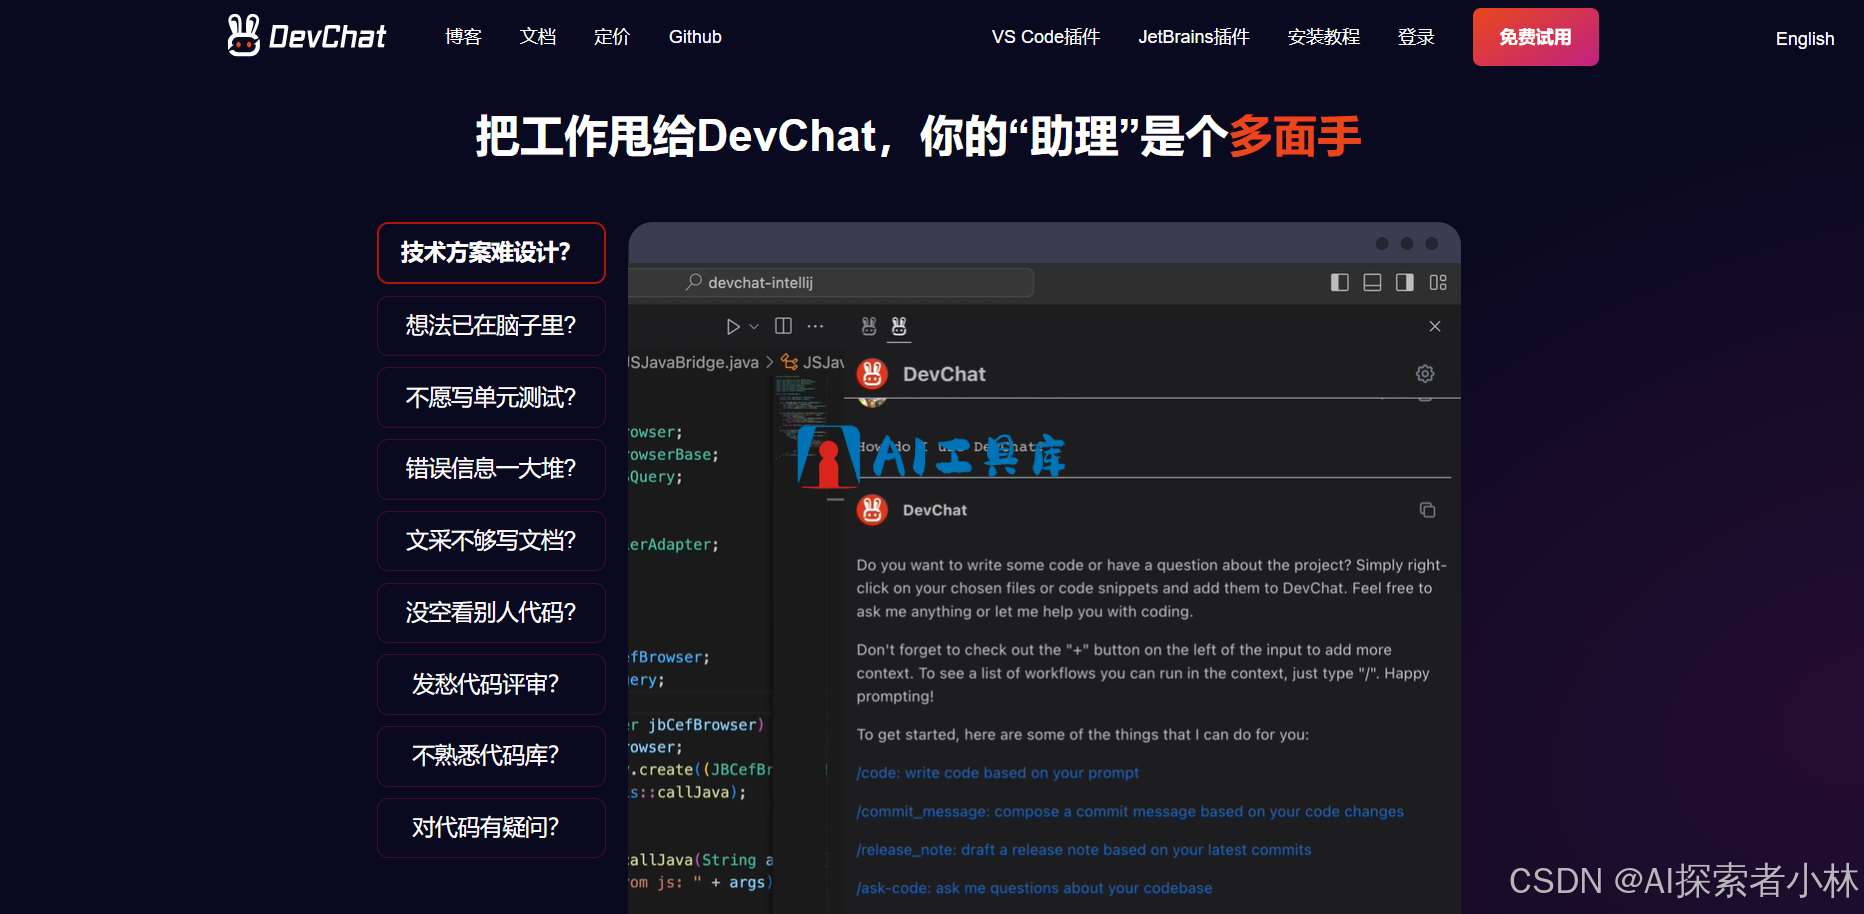Open the Github link in navigation
Screen dimensions: 1864x914
click(x=695, y=37)
